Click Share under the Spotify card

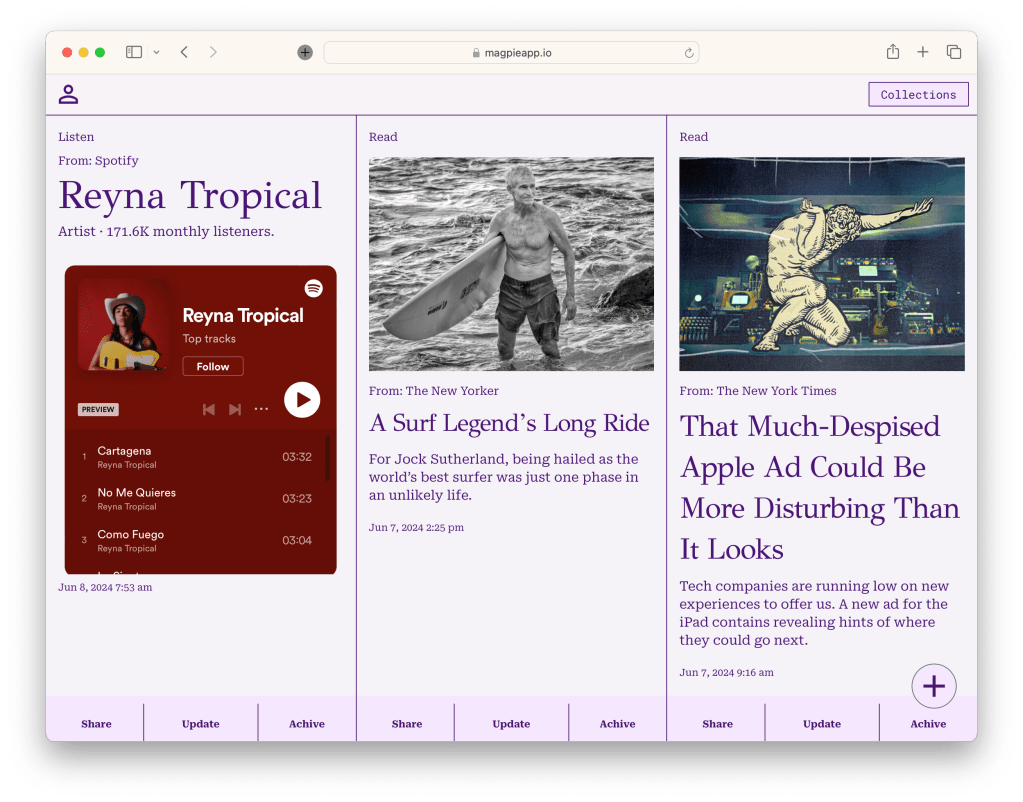tap(96, 724)
